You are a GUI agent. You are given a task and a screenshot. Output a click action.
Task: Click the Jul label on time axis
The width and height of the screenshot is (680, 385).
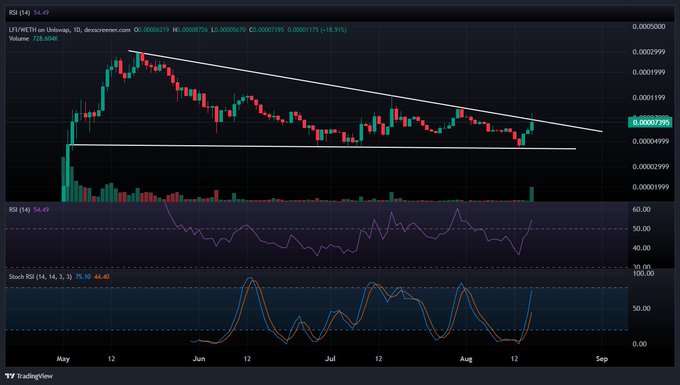[x=330, y=359]
